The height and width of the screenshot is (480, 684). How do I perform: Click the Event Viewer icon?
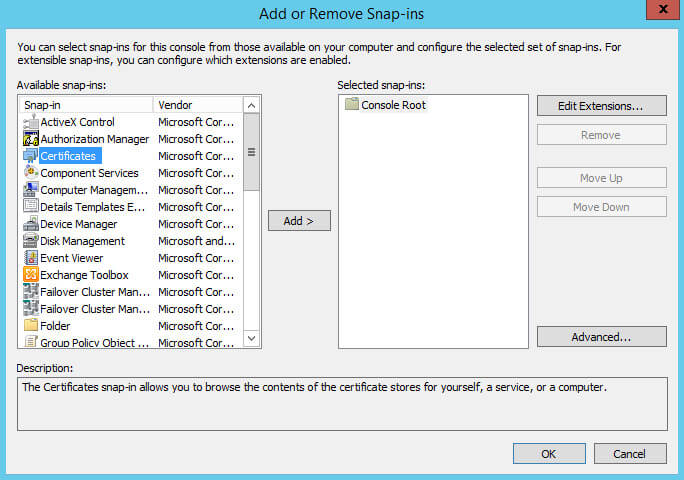point(31,258)
